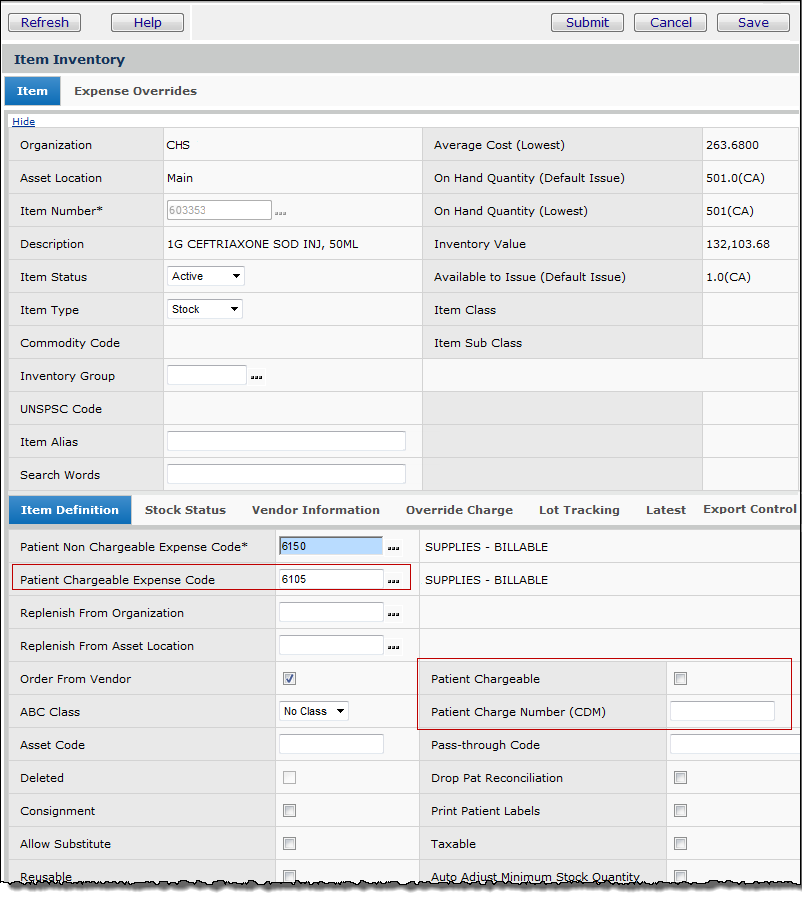This screenshot has height=901, width=802.
Task: Open the Item Type dropdown
Action: pyautogui.click(x=205, y=309)
